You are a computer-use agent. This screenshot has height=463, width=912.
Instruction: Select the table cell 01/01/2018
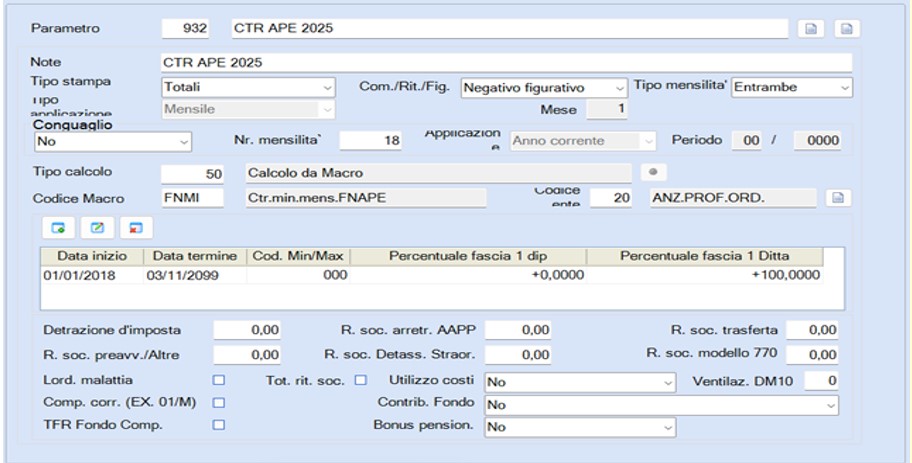click(92, 275)
